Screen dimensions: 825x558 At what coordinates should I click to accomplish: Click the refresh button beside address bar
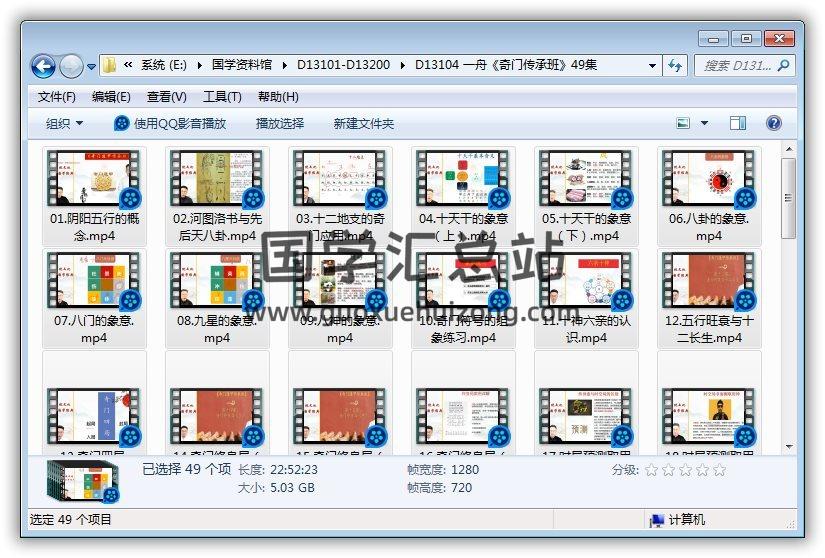(x=675, y=66)
